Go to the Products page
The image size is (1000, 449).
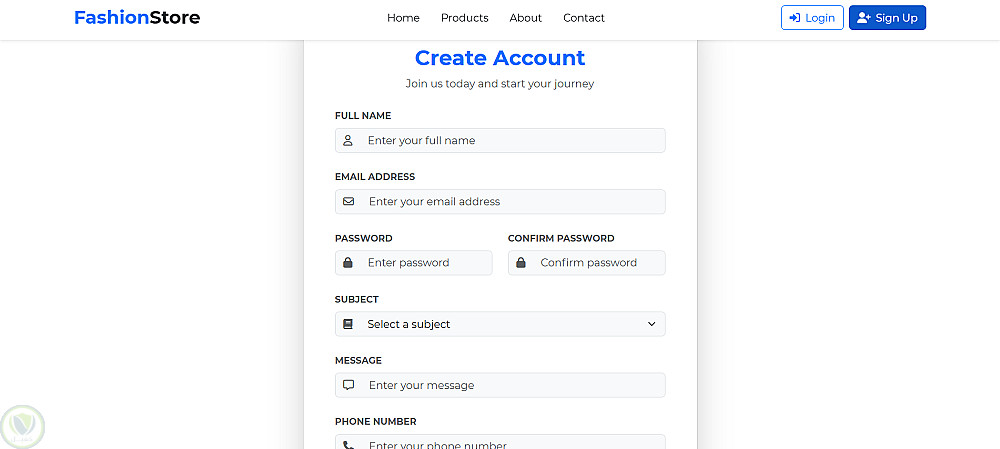tap(464, 18)
